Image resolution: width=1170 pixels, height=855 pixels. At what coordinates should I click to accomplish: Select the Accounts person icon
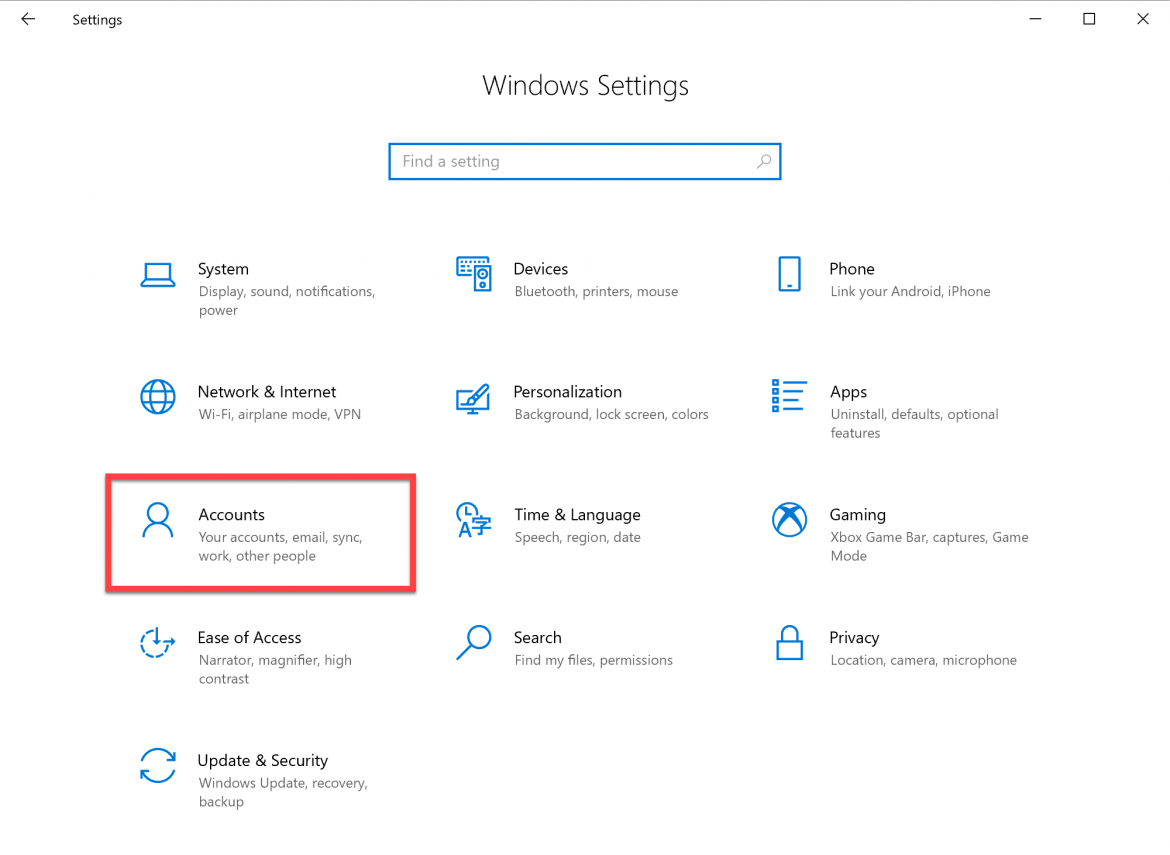point(158,520)
